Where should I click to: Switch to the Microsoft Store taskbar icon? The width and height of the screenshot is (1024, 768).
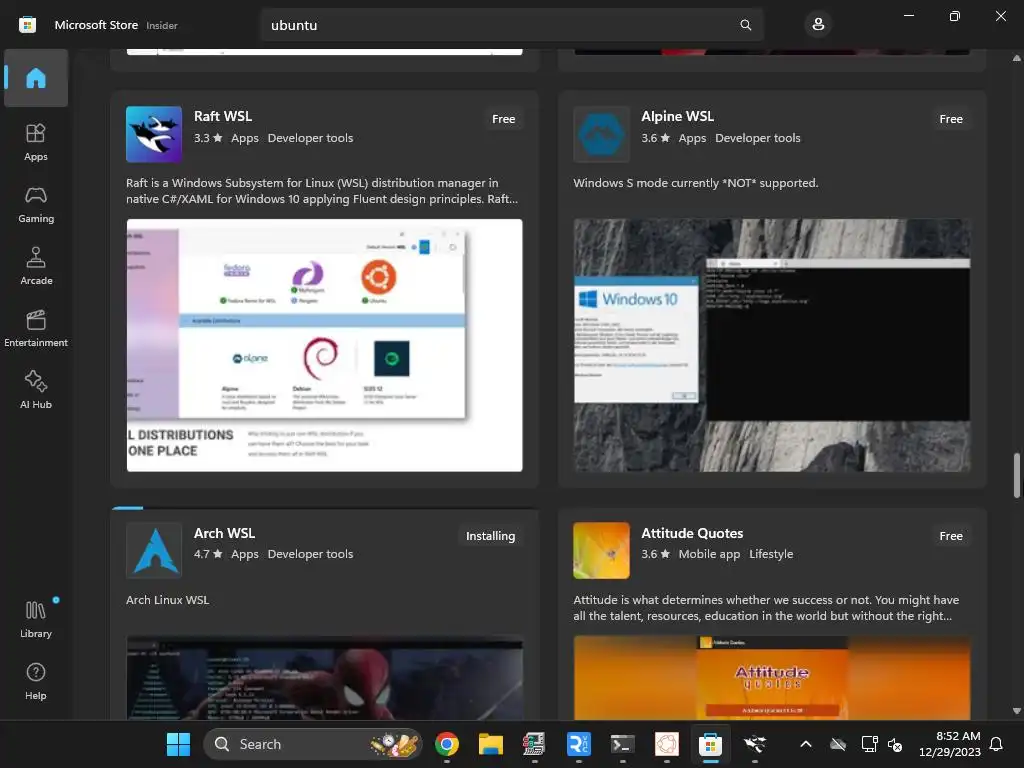[710, 744]
